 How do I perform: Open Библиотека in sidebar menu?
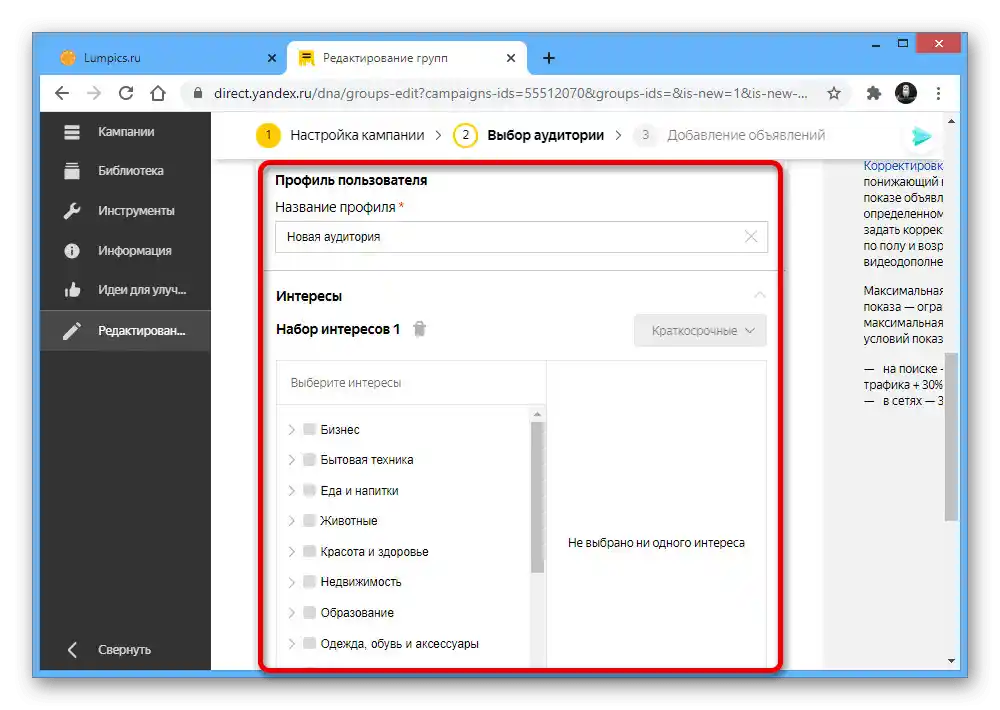point(130,171)
